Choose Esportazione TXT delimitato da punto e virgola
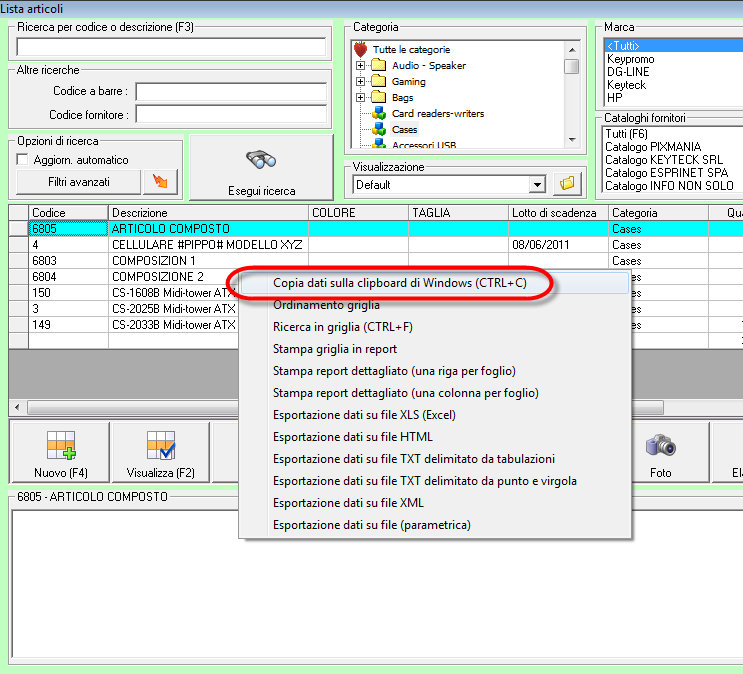The width and height of the screenshot is (743, 674). [435, 481]
